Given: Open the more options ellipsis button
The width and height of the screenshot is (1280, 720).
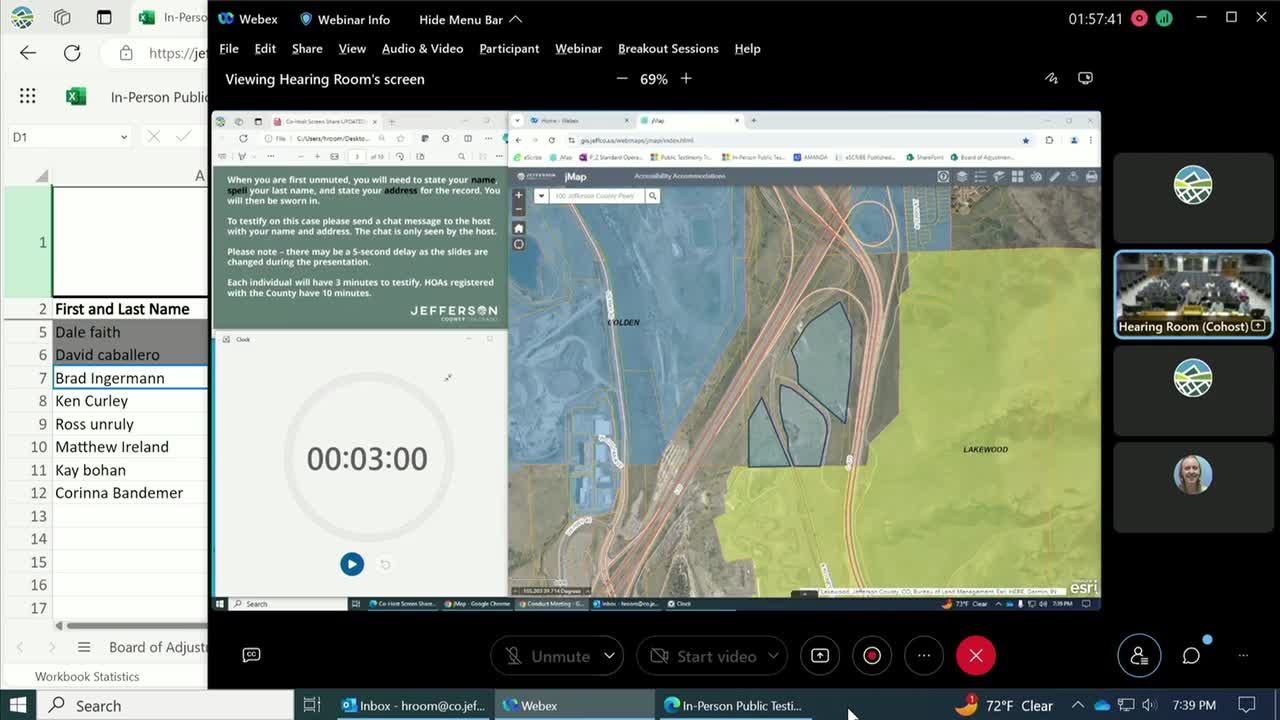Looking at the screenshot, I should pyautogui.click(x=924, y=656).
